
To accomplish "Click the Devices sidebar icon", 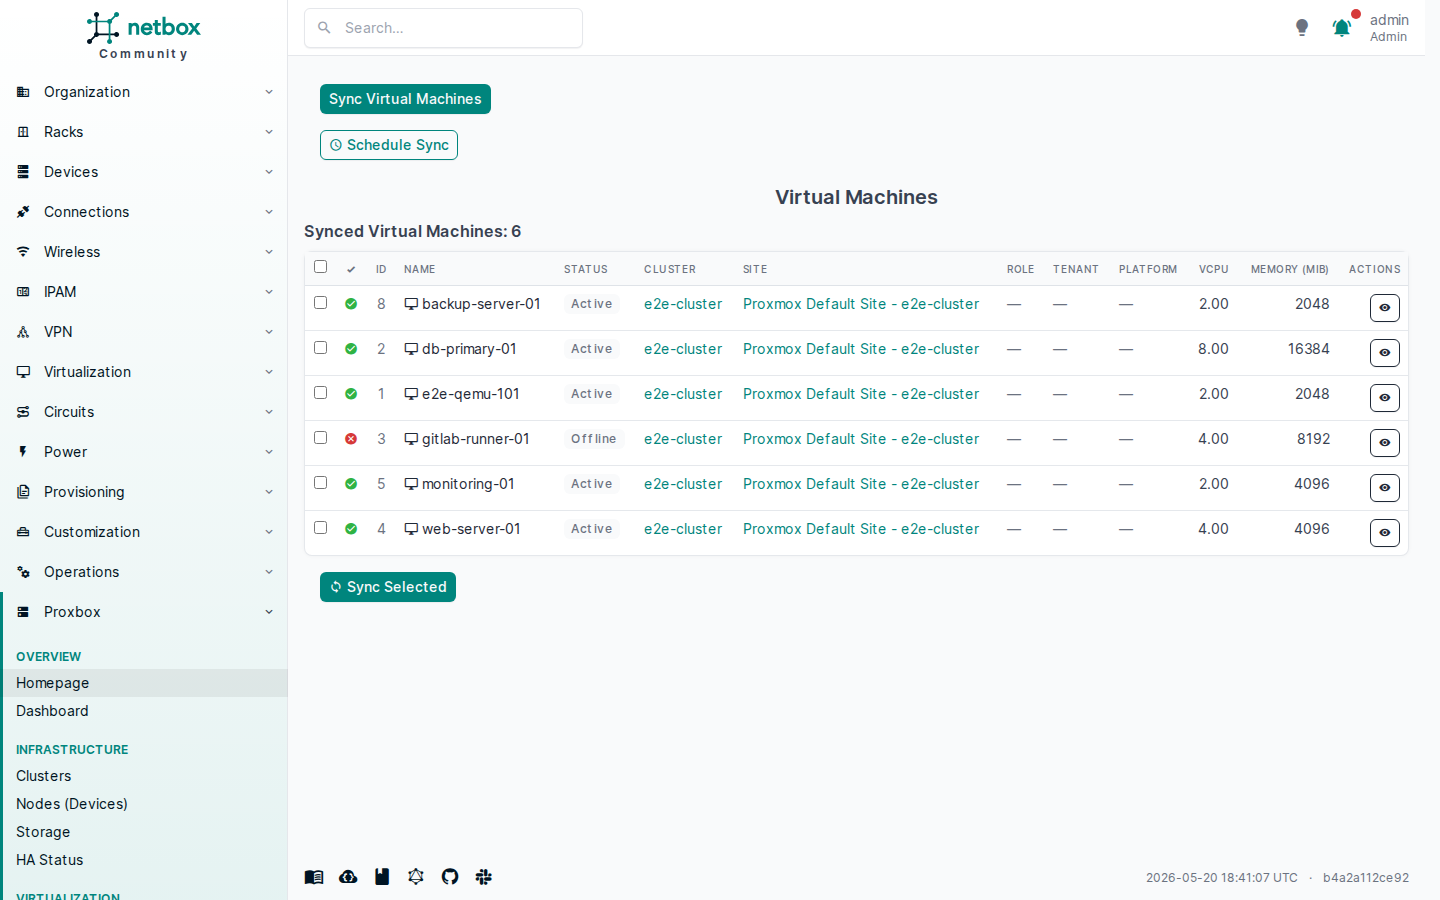I will pos(23,172).
